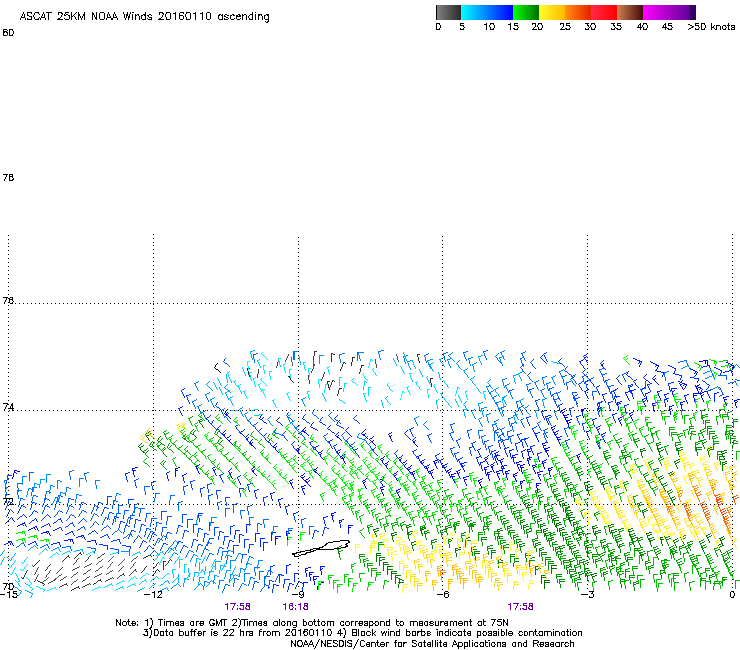Screen dimensions: 740x650
Task: Click the '10' label under the color legend
Action: click(x=489, y=27)
